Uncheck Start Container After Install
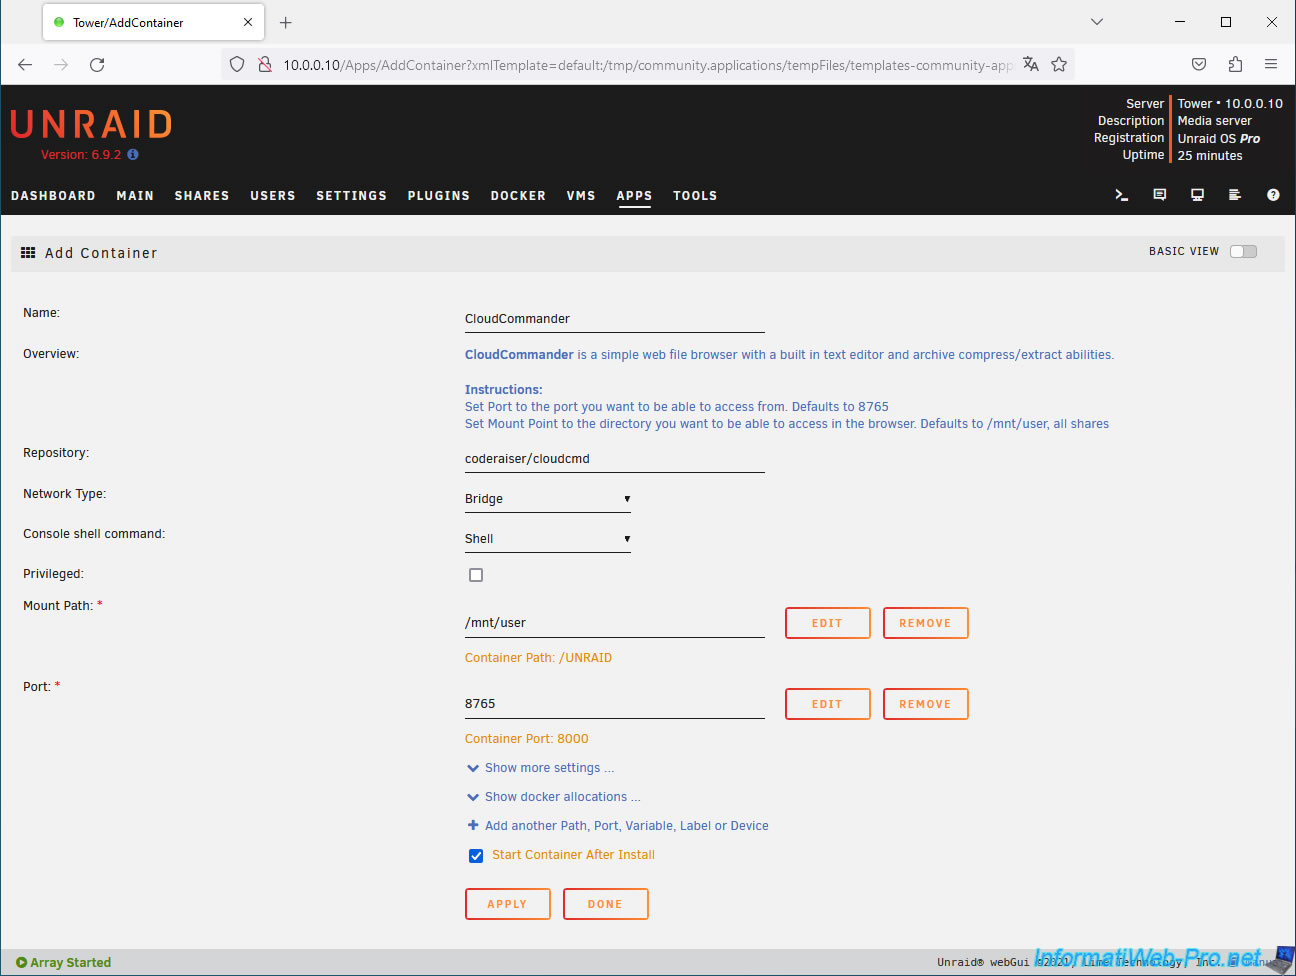Viewport: 1296px width, 976px height. (476, 856)
